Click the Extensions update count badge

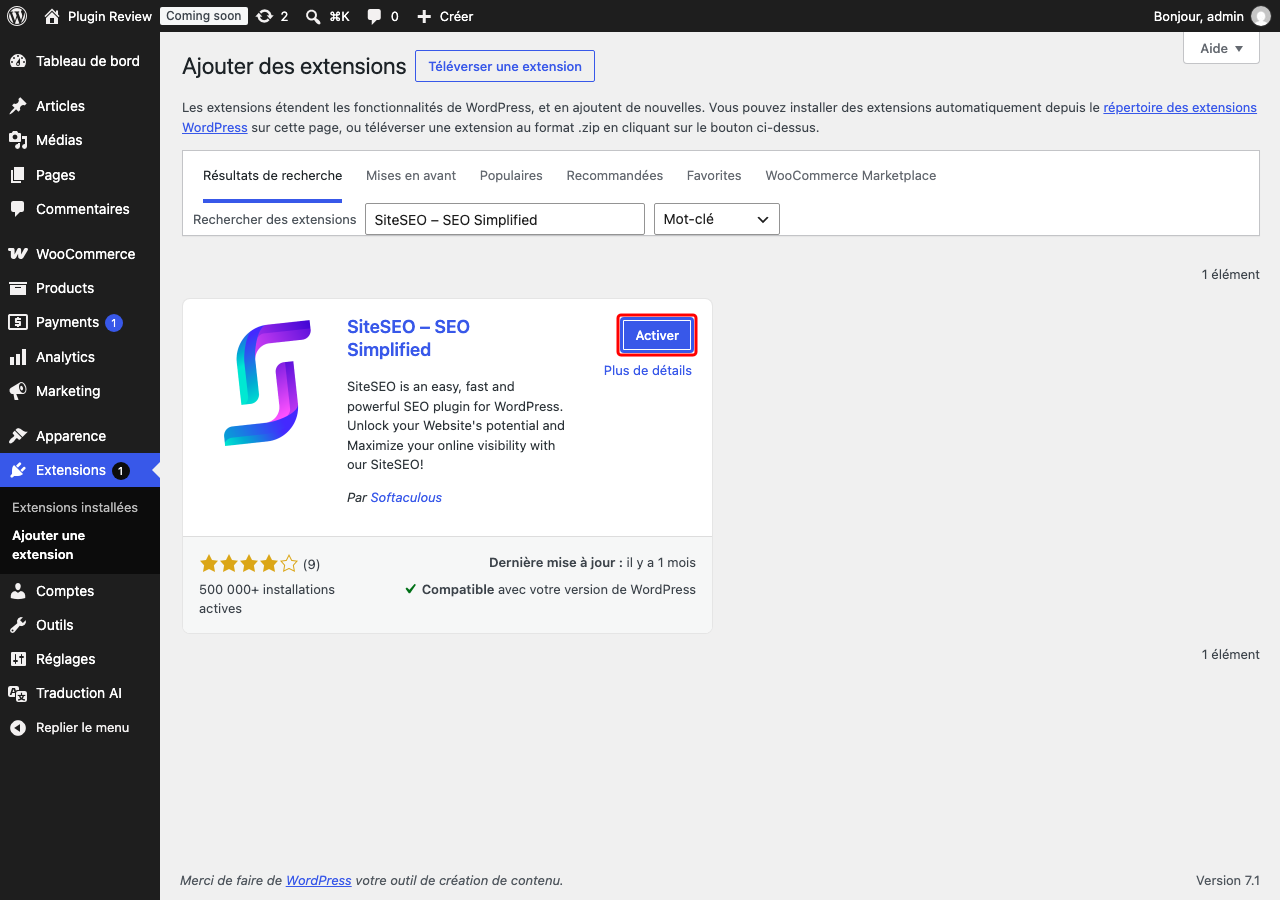121,470
